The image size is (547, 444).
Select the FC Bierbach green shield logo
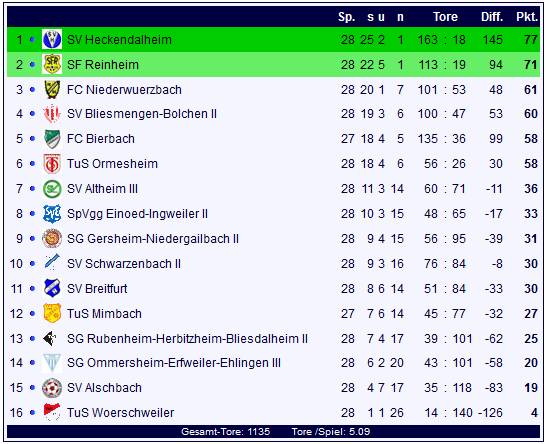point(52,139)
